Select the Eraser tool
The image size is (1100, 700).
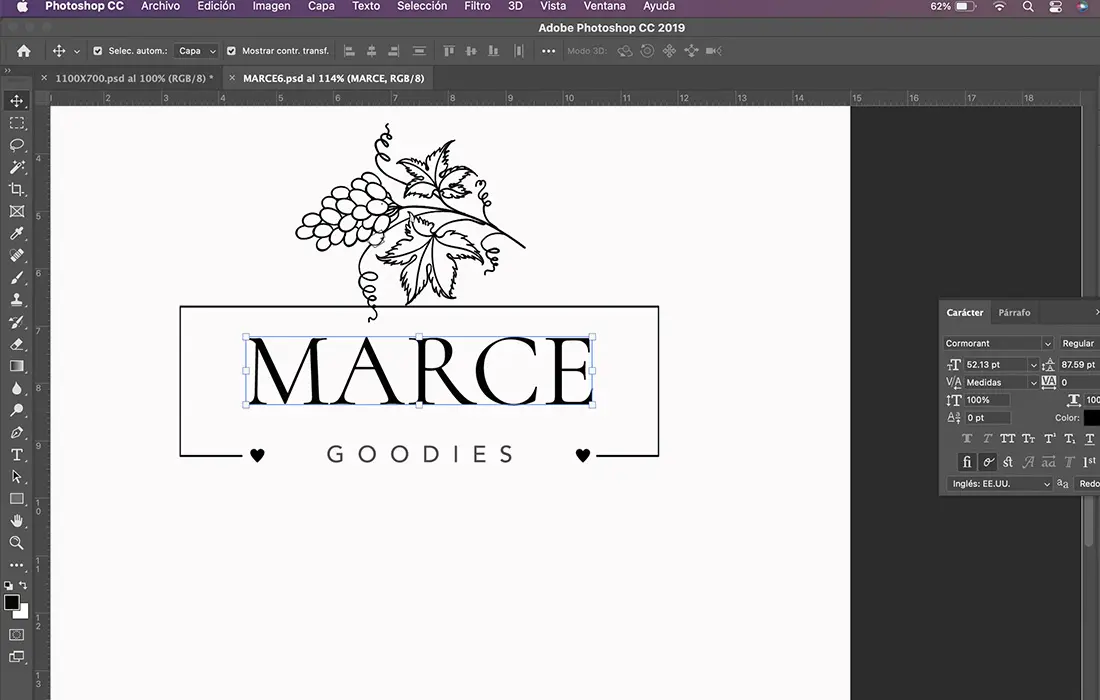tap(17, 344)
